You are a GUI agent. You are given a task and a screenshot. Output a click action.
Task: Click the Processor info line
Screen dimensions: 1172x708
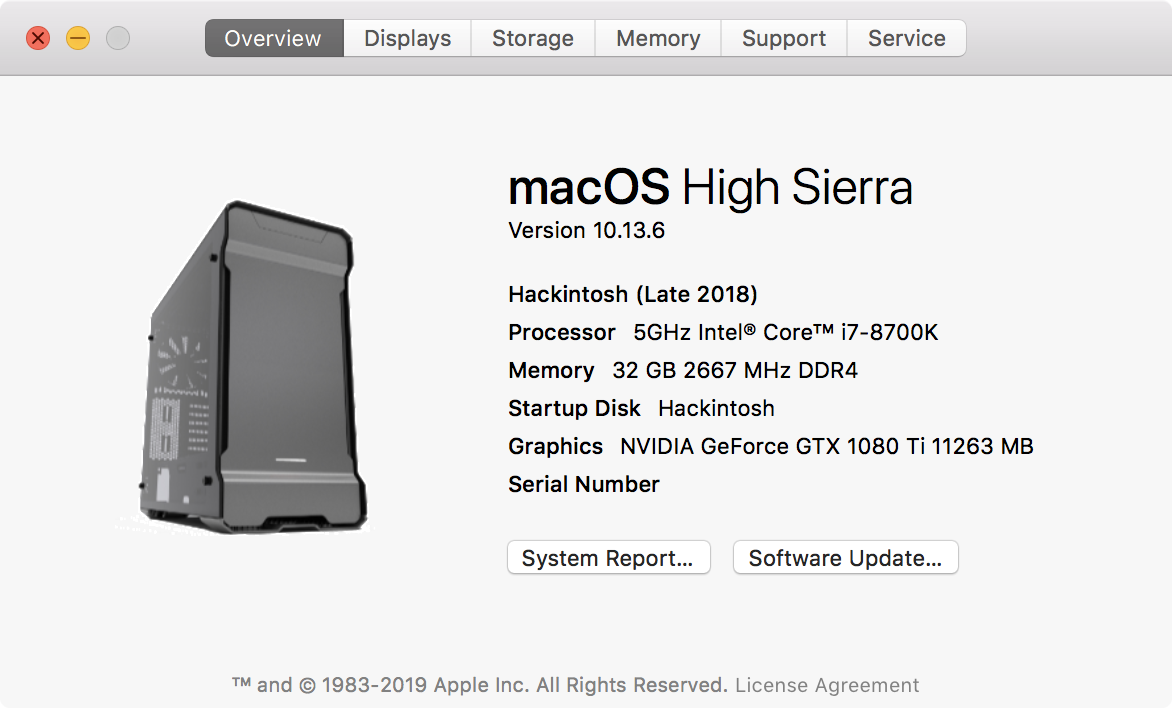pos(723,332)
